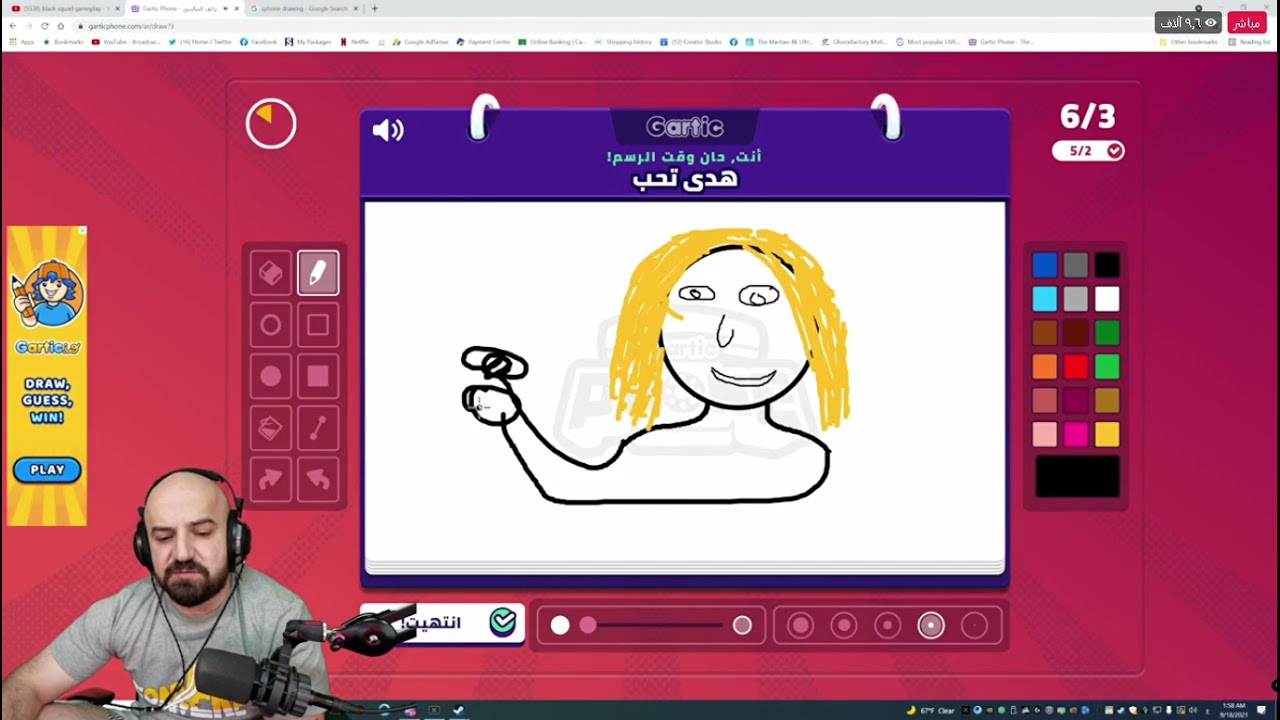Click the right-pointing curved arrow tool button
1280x720 pixels.
[x=270, y=480]
